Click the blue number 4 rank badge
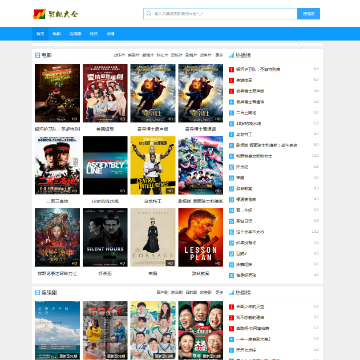 point(231,102)
